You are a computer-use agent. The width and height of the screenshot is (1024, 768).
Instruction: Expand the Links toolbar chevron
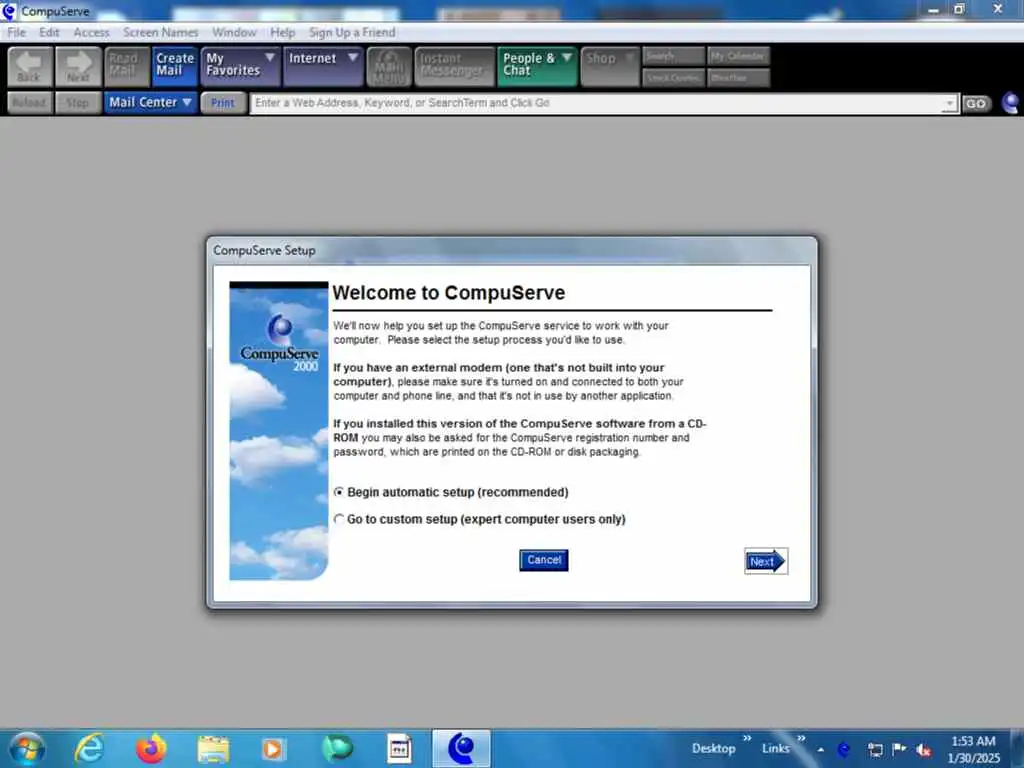(801, 738)
